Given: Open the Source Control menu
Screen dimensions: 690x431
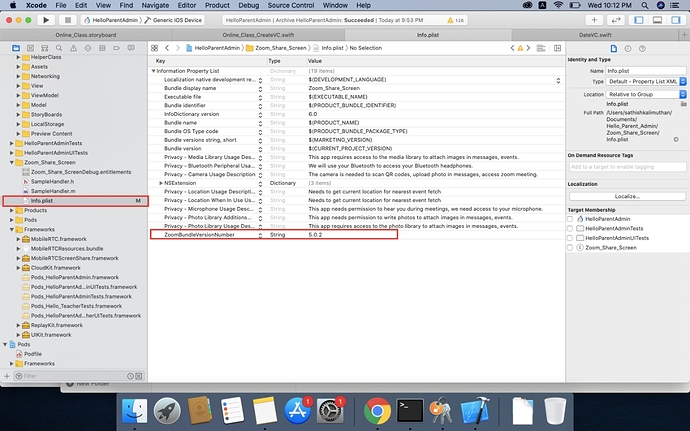Looking at the screenshot, I should coord(291,5).
